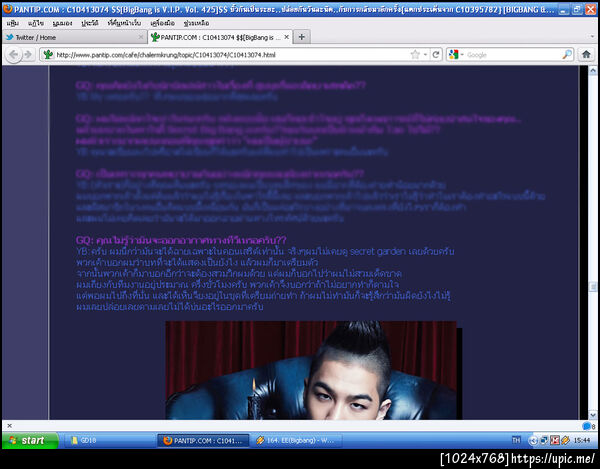This screenshot has height=469, width=600.
Task: Switch to the Twitter / Home tab
Action: coord(74,37)
